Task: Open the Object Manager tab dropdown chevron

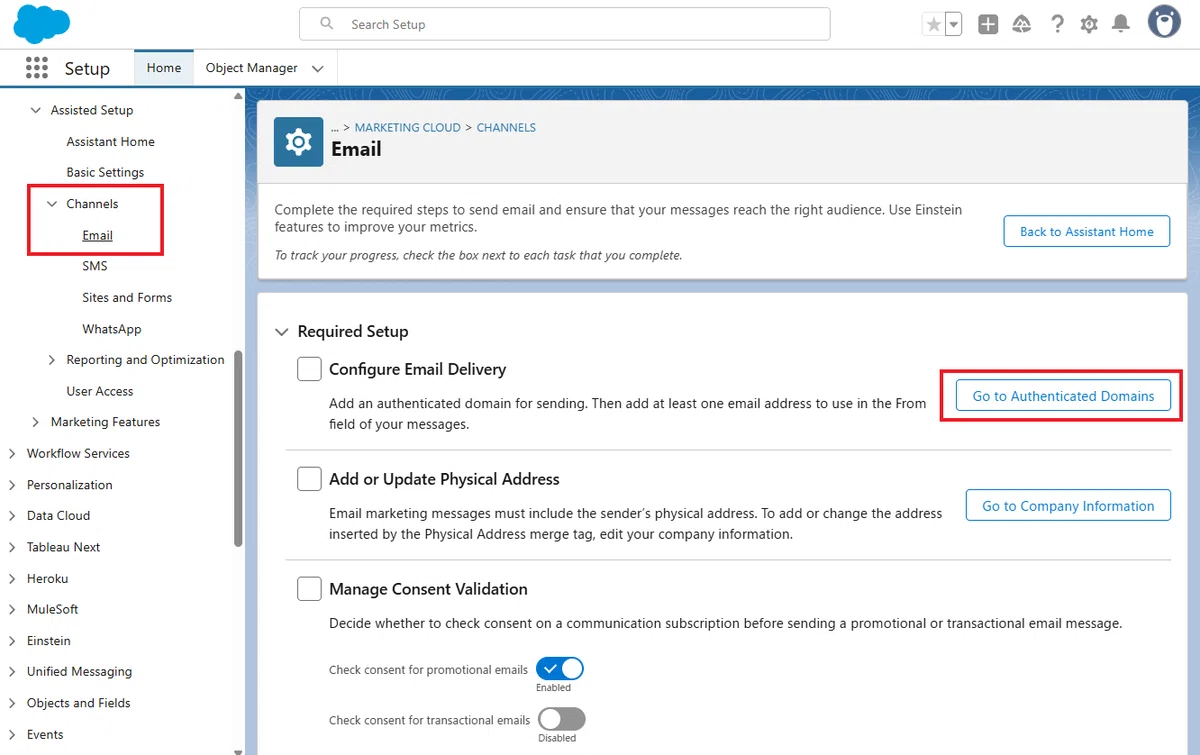Action: 318,69
